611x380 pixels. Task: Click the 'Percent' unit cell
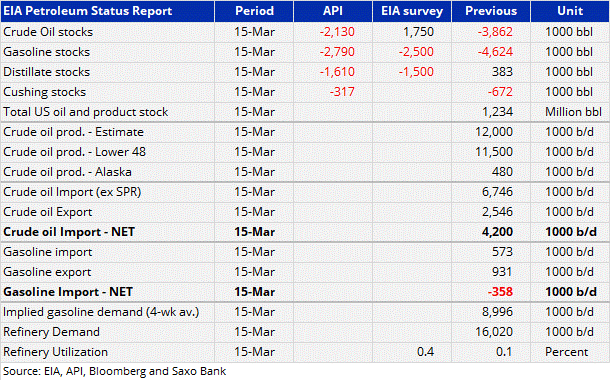click(566, 352)
